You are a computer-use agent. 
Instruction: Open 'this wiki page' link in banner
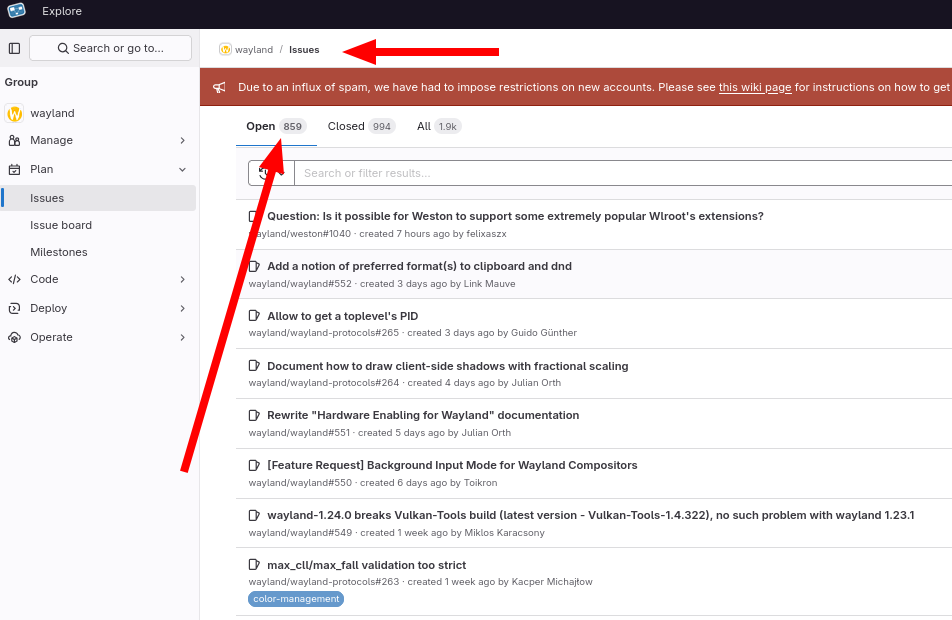[x=755, y=87]
